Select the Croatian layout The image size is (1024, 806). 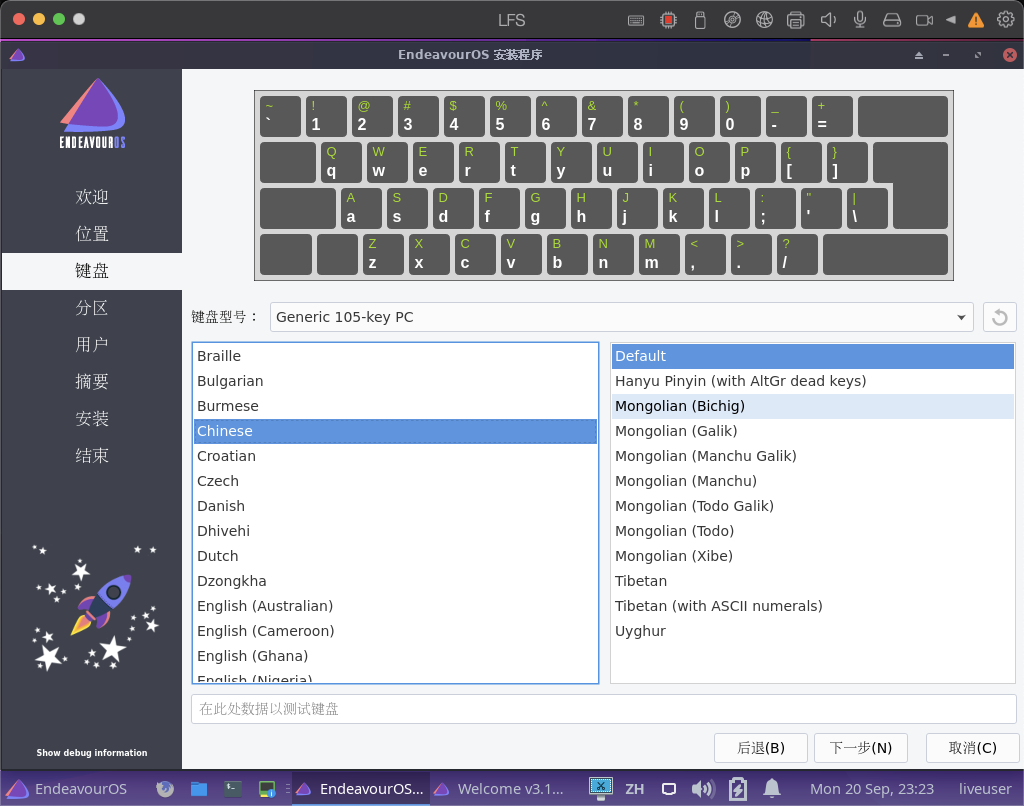tap(395, 456)
